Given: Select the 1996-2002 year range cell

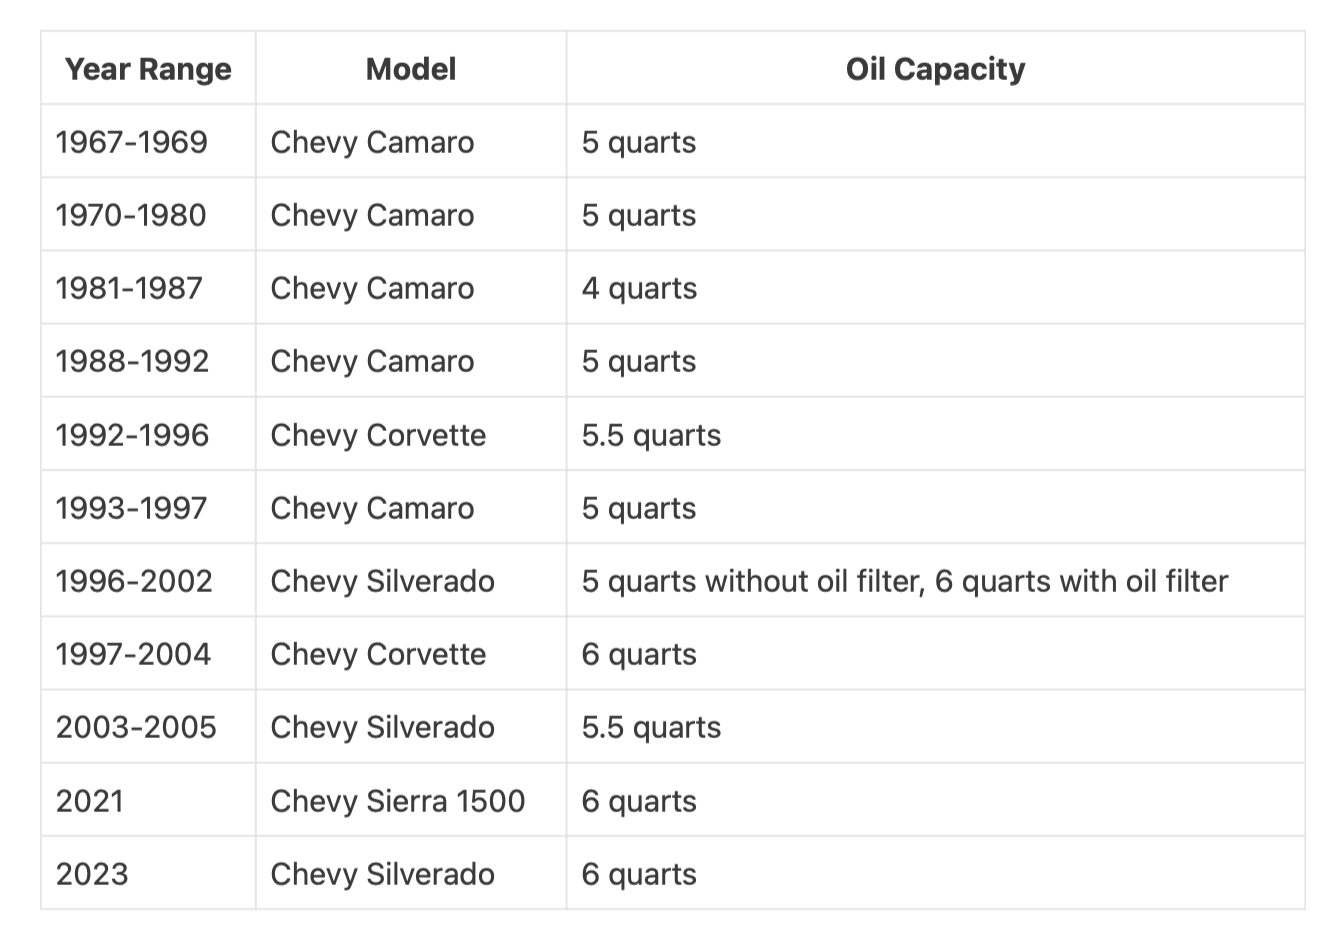Looking at the screenshot, I should pos(134,581).
